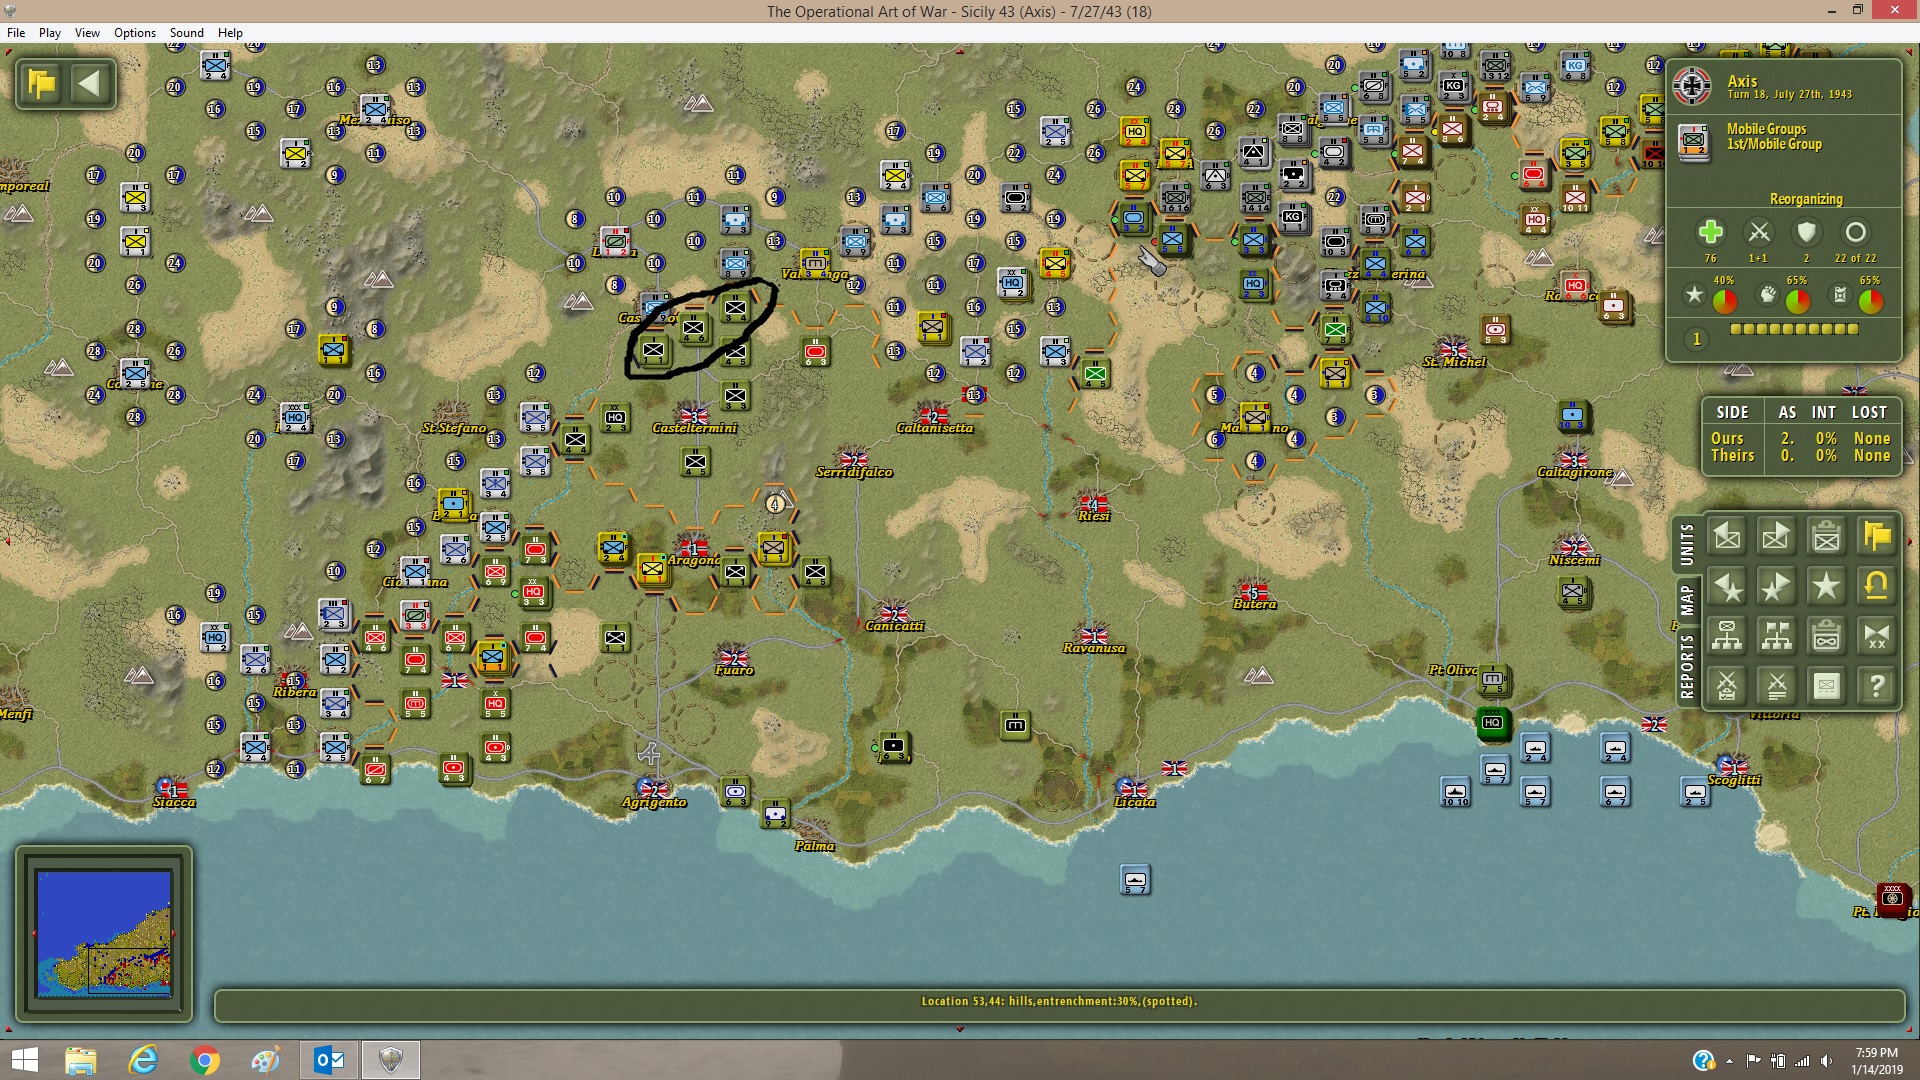The height and width of the screenshot is (1080, 1920).
Task: Click the left arrow button beside the yellow flag
Action: [90, 83]
